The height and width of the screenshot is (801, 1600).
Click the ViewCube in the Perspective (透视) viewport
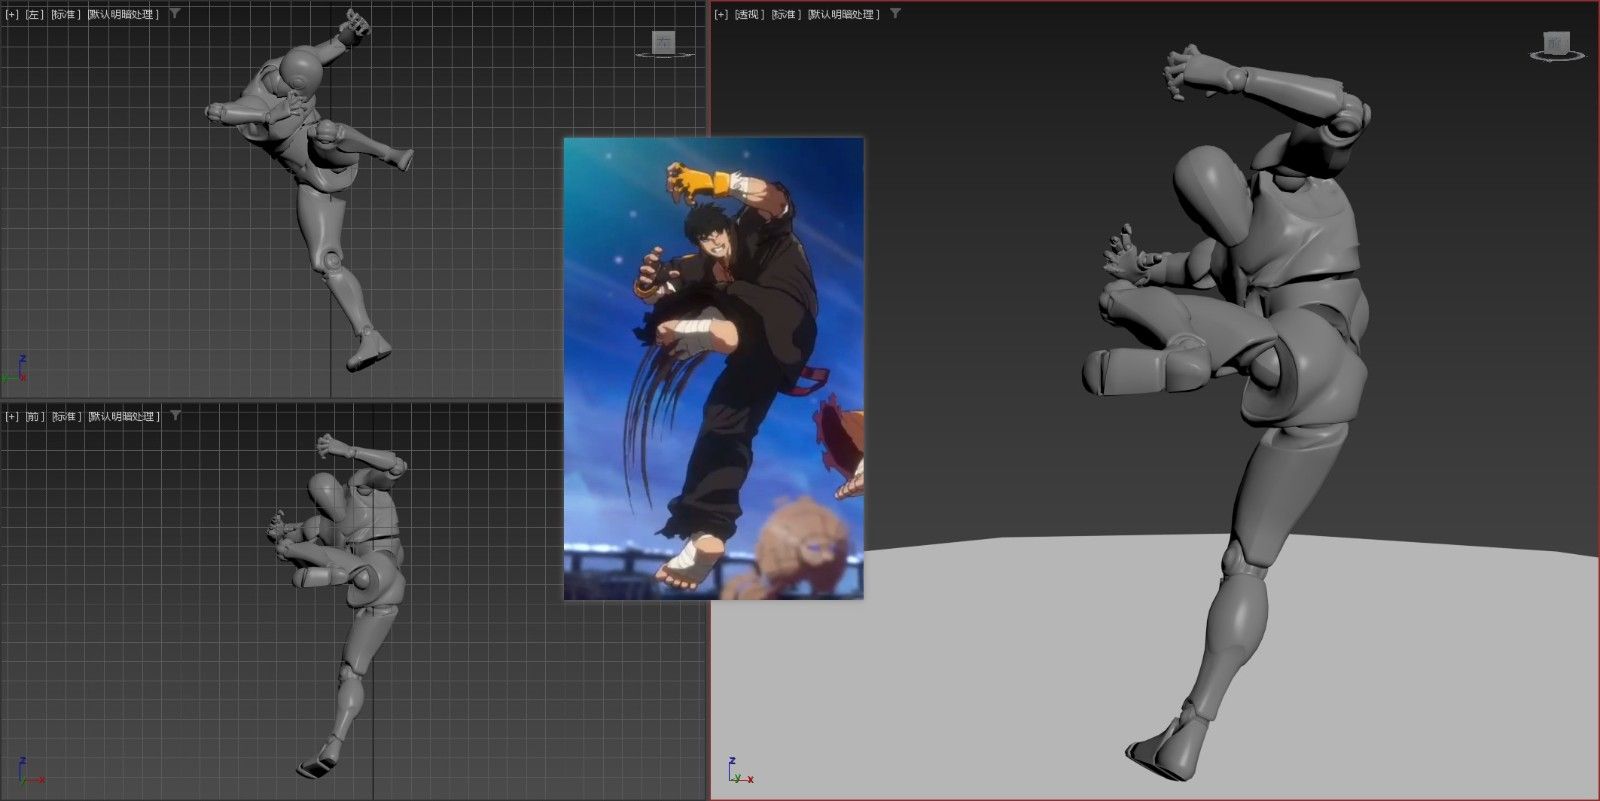point(1556,45)
